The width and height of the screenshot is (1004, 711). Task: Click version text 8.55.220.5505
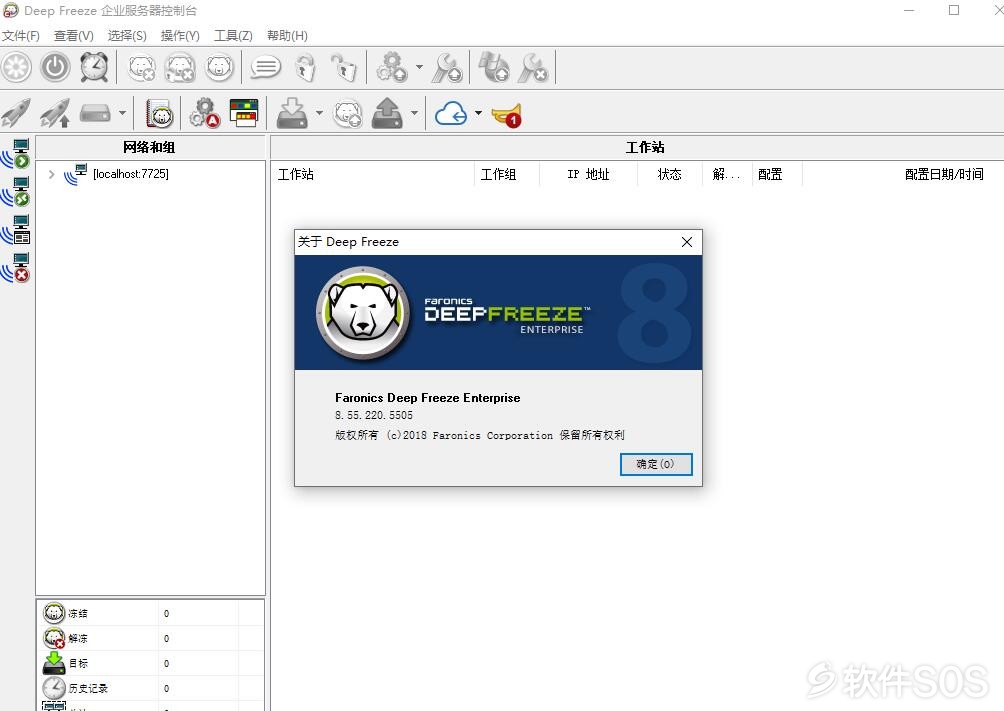[x=374, y=415]
